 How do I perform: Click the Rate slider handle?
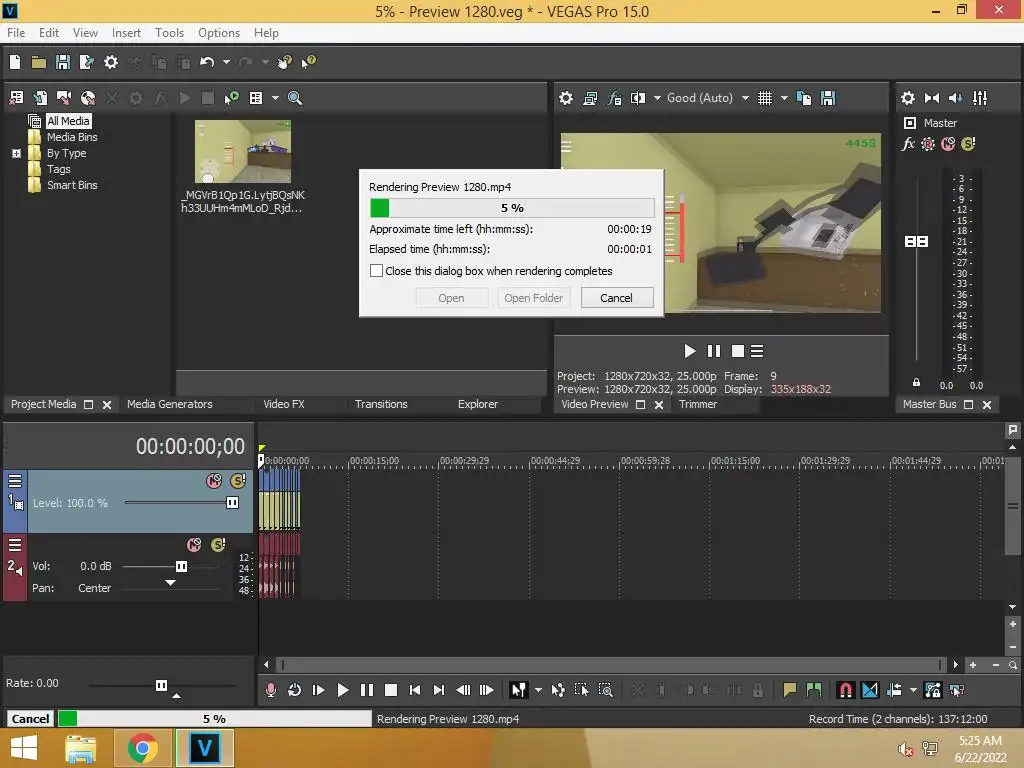[161, 685]
